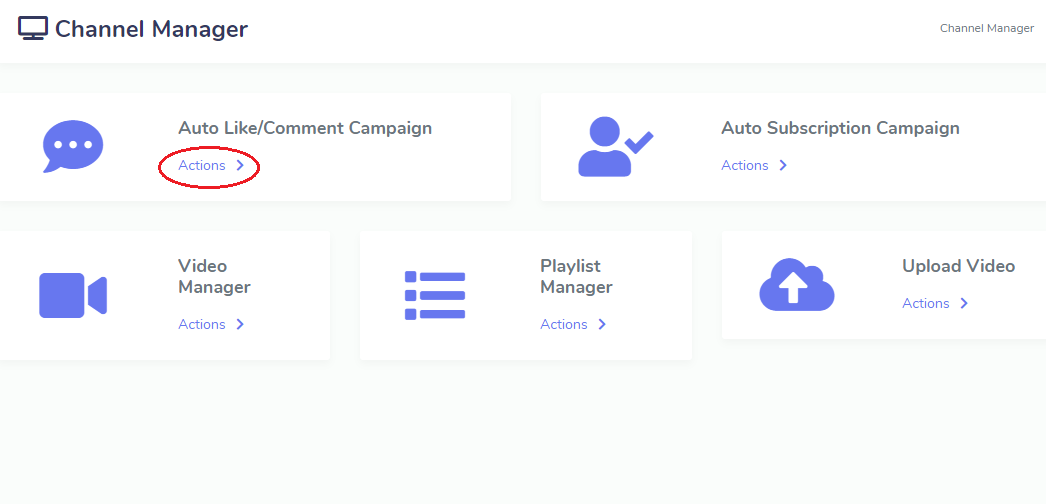Screen dimensions: 1046x504
Task: Expand chevron next to Playlist Manager Actions
Action: point(602,324)
